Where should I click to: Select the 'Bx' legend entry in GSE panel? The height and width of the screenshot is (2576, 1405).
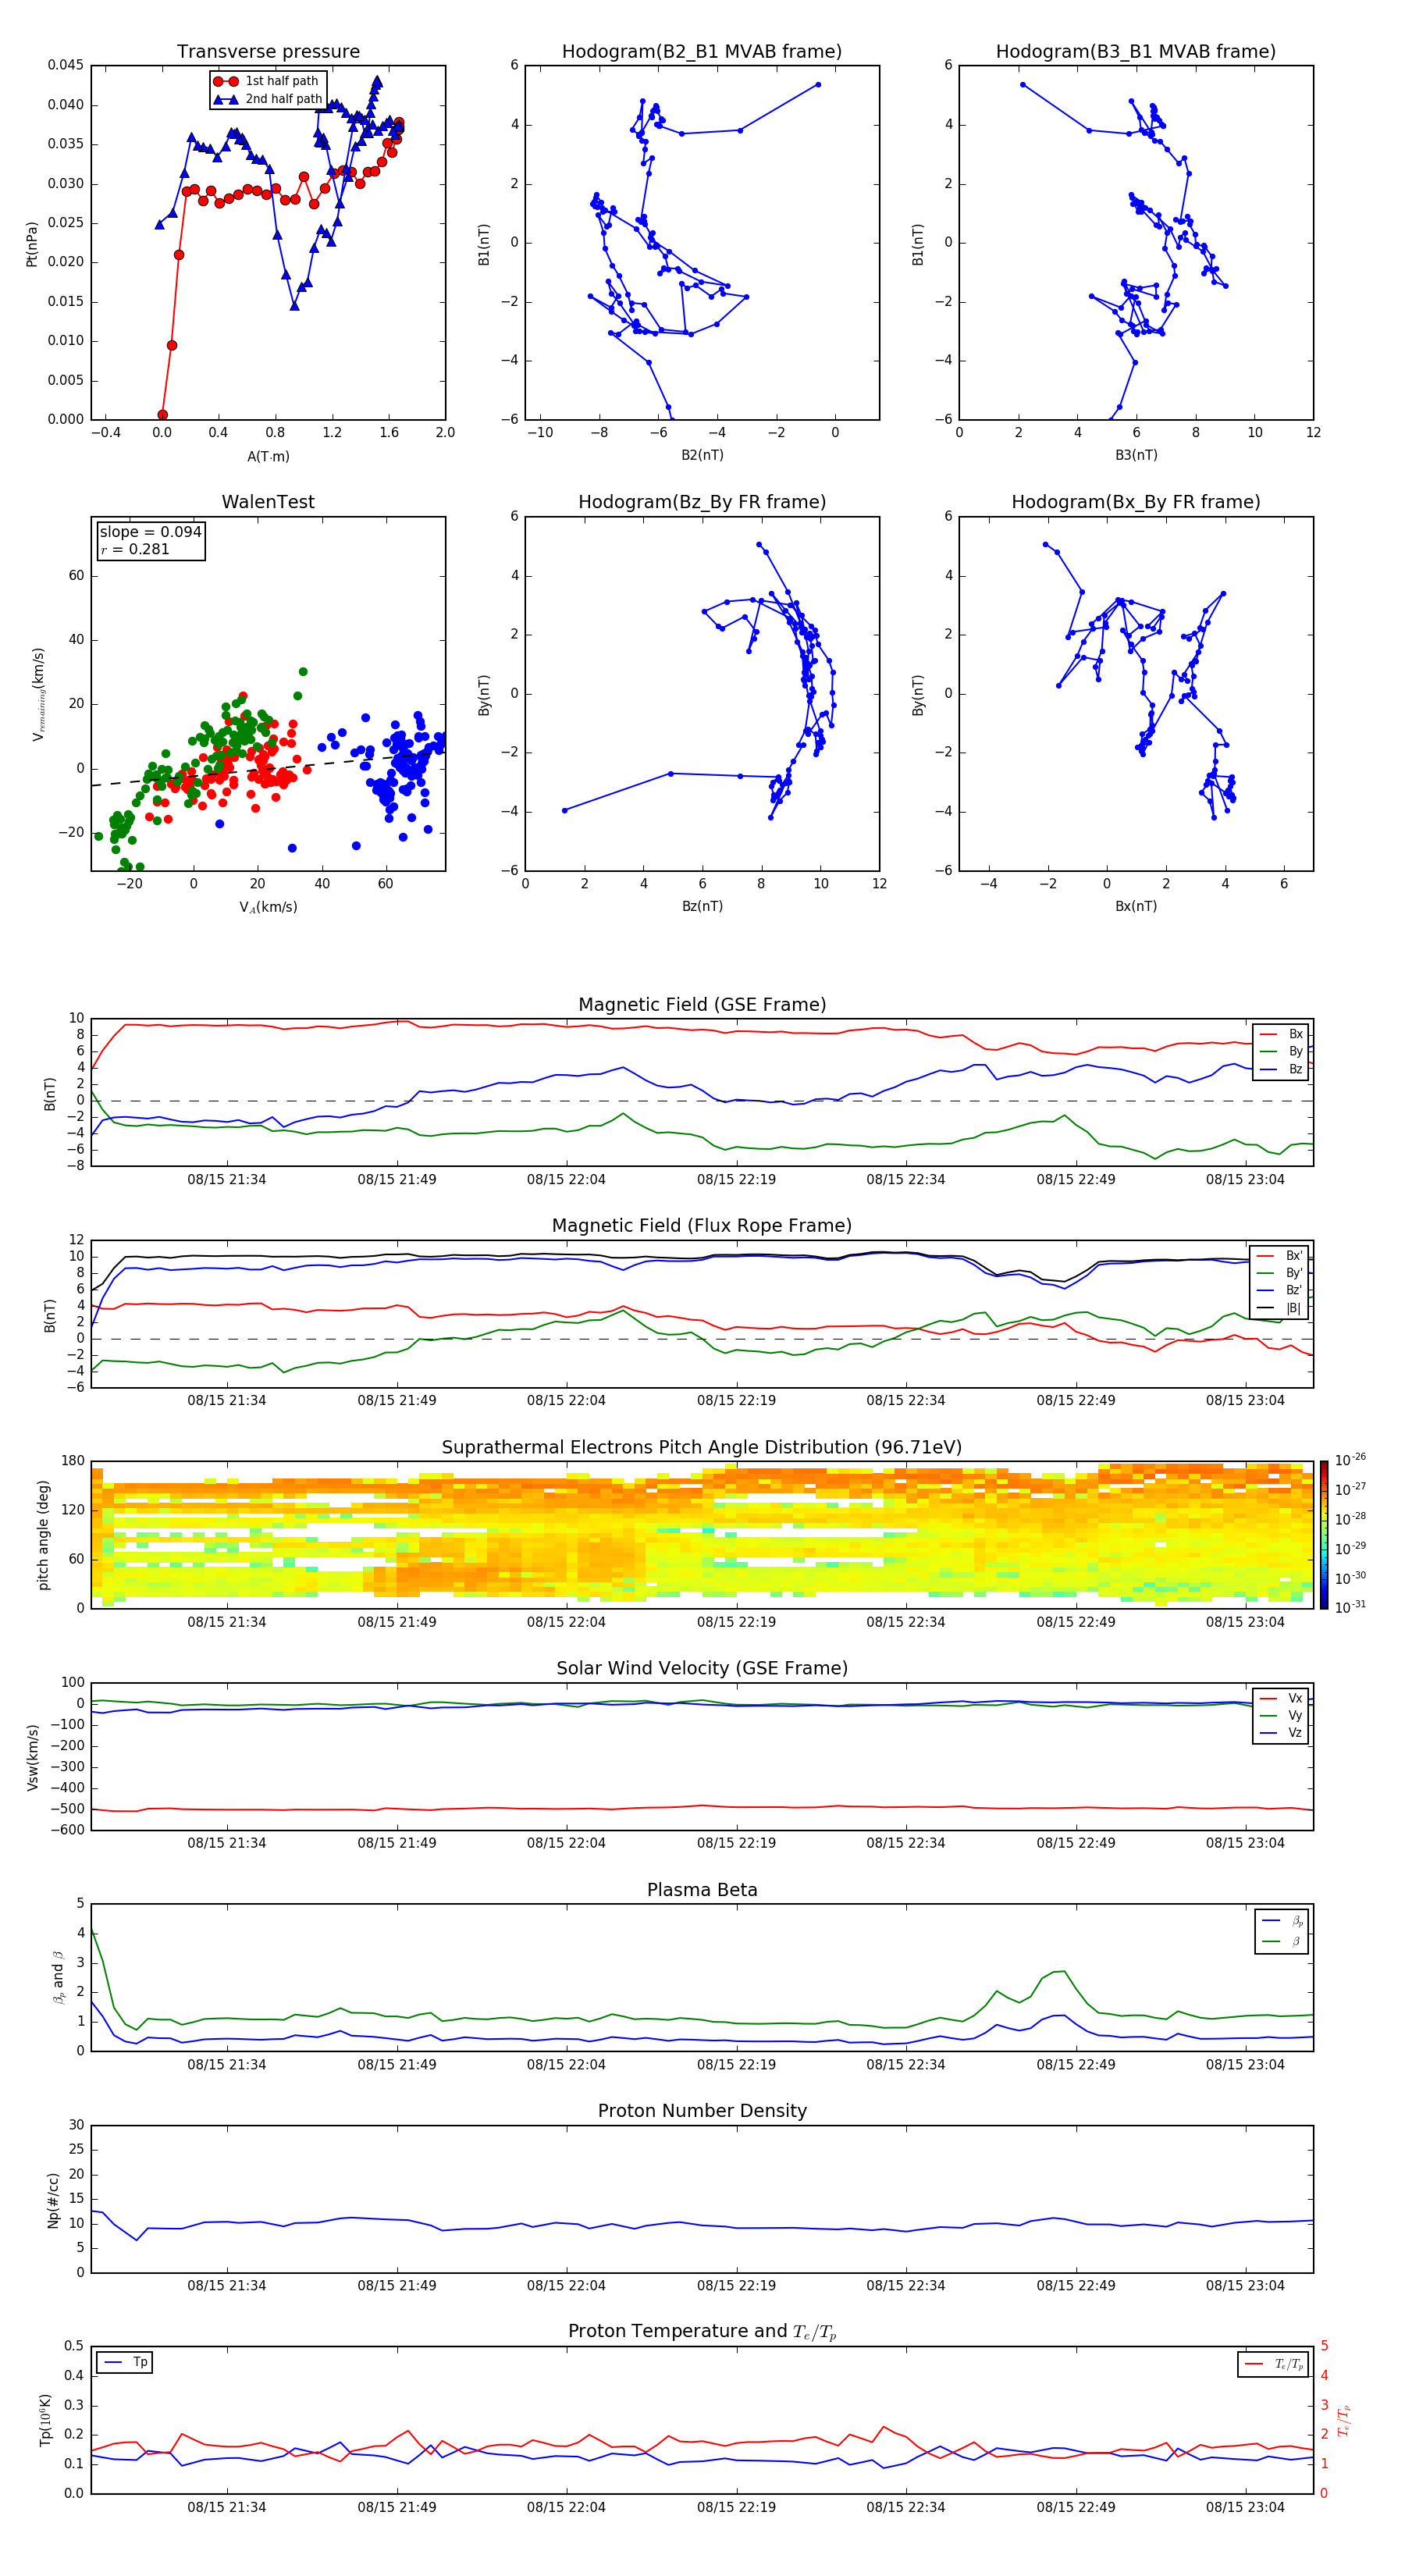coord(1281,1034)
